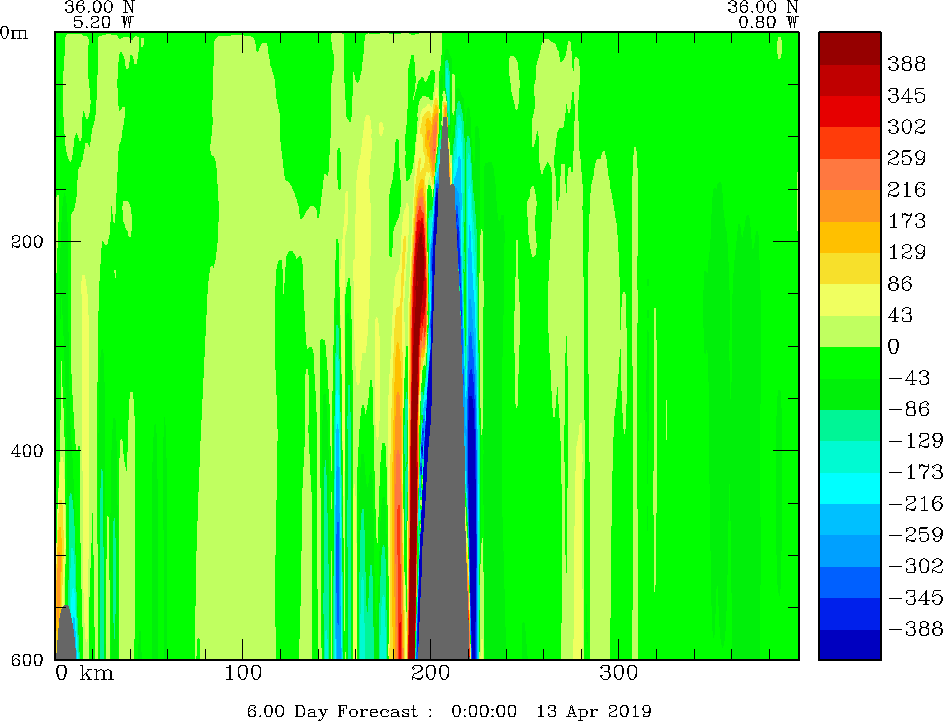Click the 0m depth axis label

click(14, 33)
